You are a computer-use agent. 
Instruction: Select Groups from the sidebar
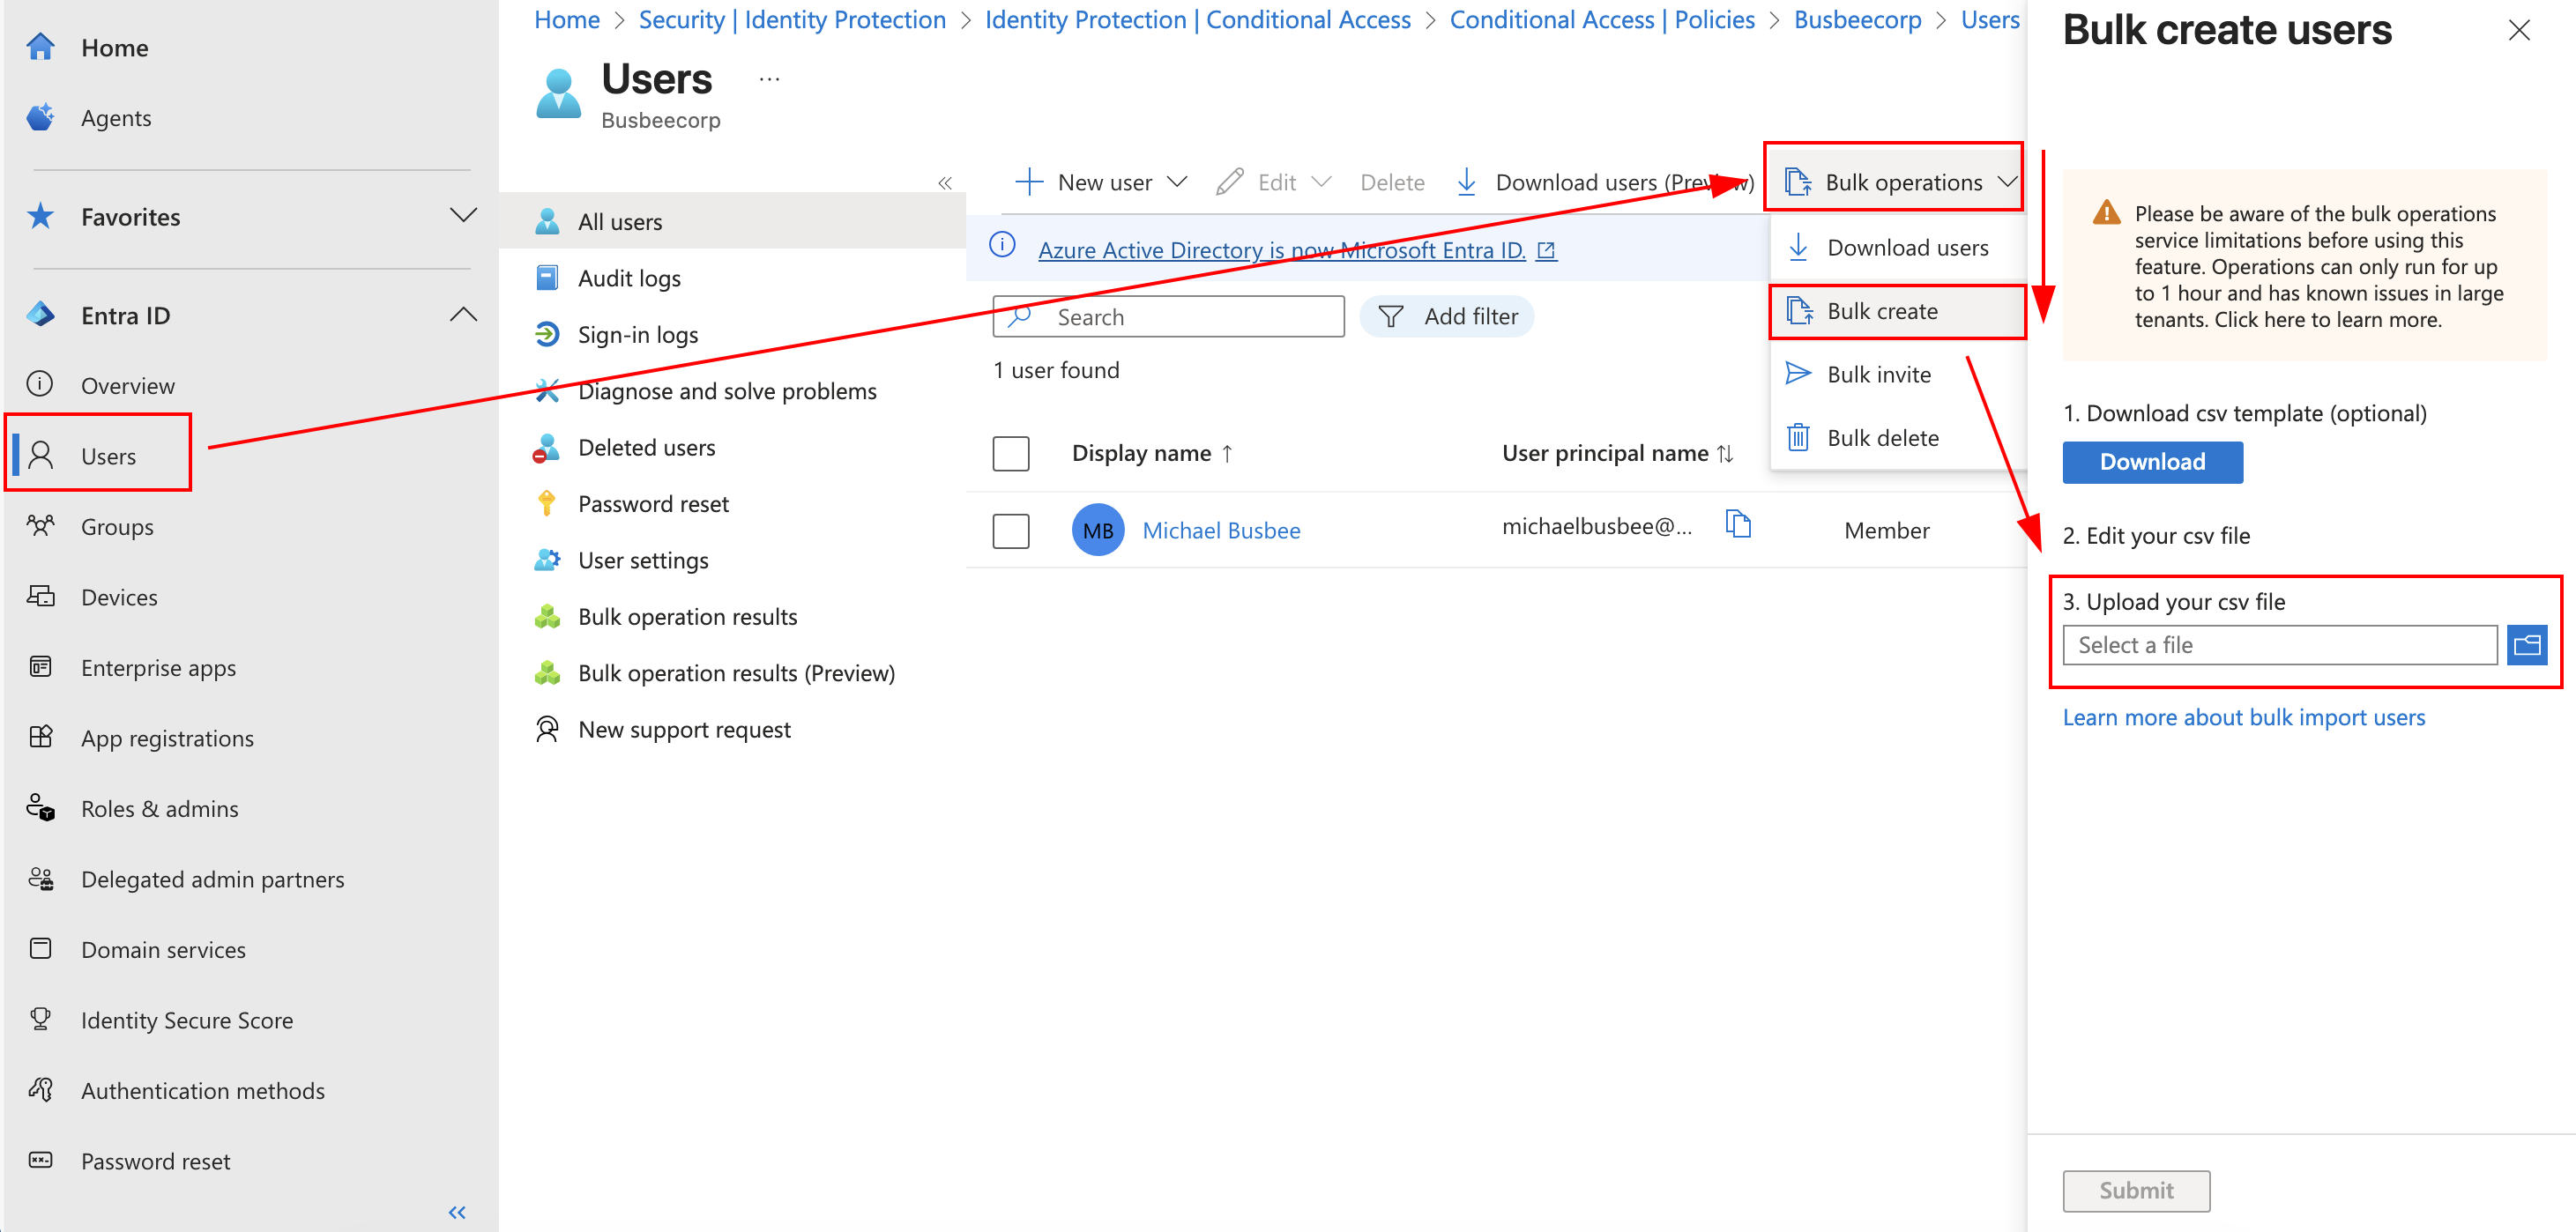pos(116,526)
